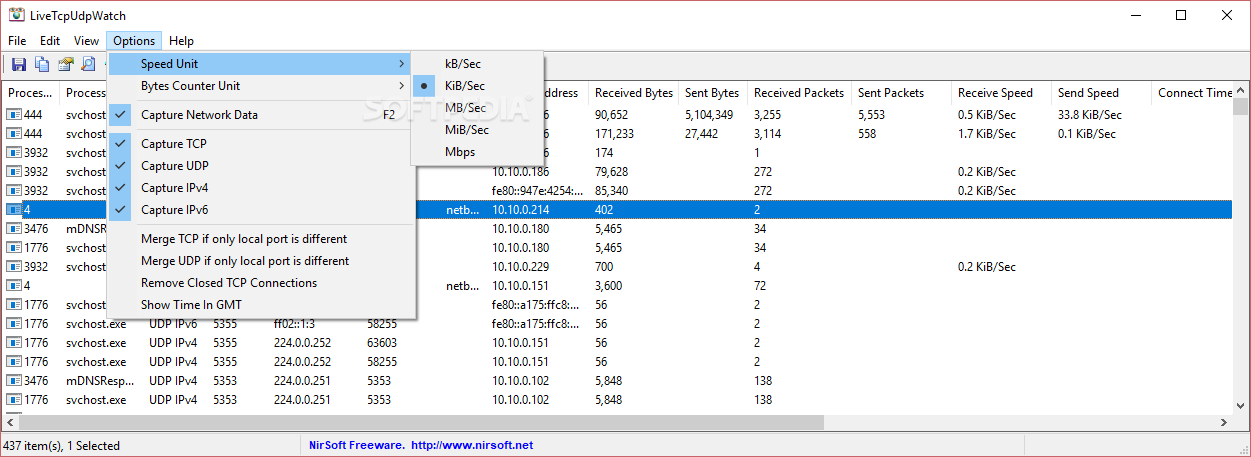Enable Merge TCP if only local port is different
1251x457 pixels.
pyautogui.click(x=261, y=239)
